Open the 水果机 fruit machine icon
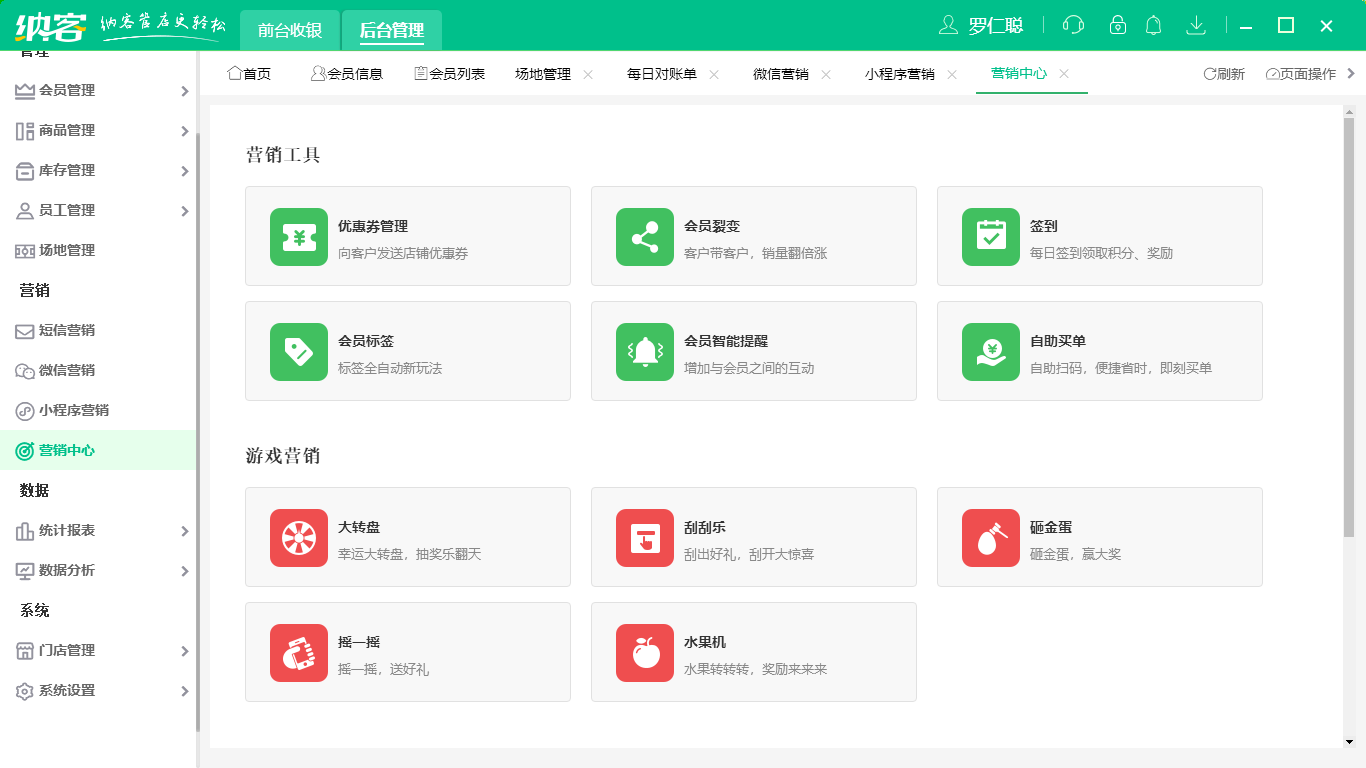The image size is (1366, 768). coord(645,652)
